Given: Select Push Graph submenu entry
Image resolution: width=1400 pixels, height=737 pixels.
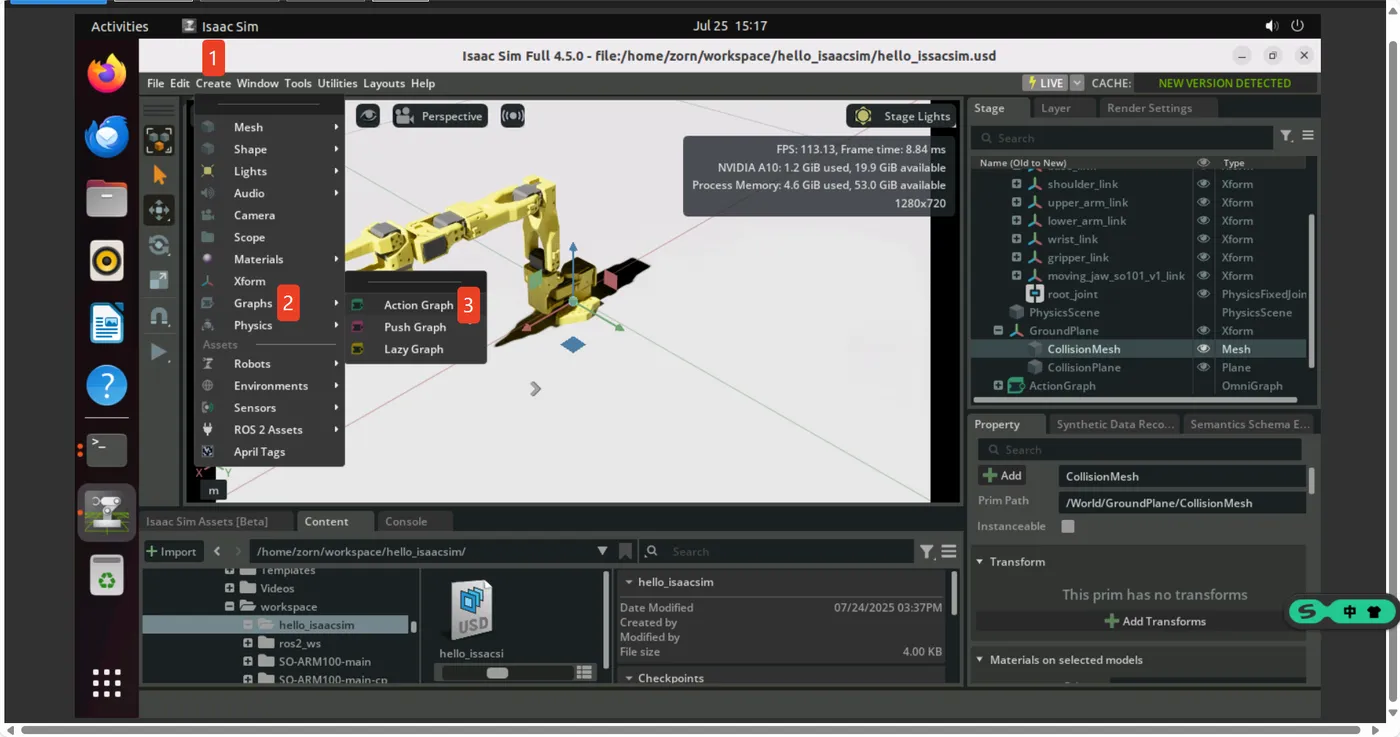Looking at the screenshot, I should (416, 327).
